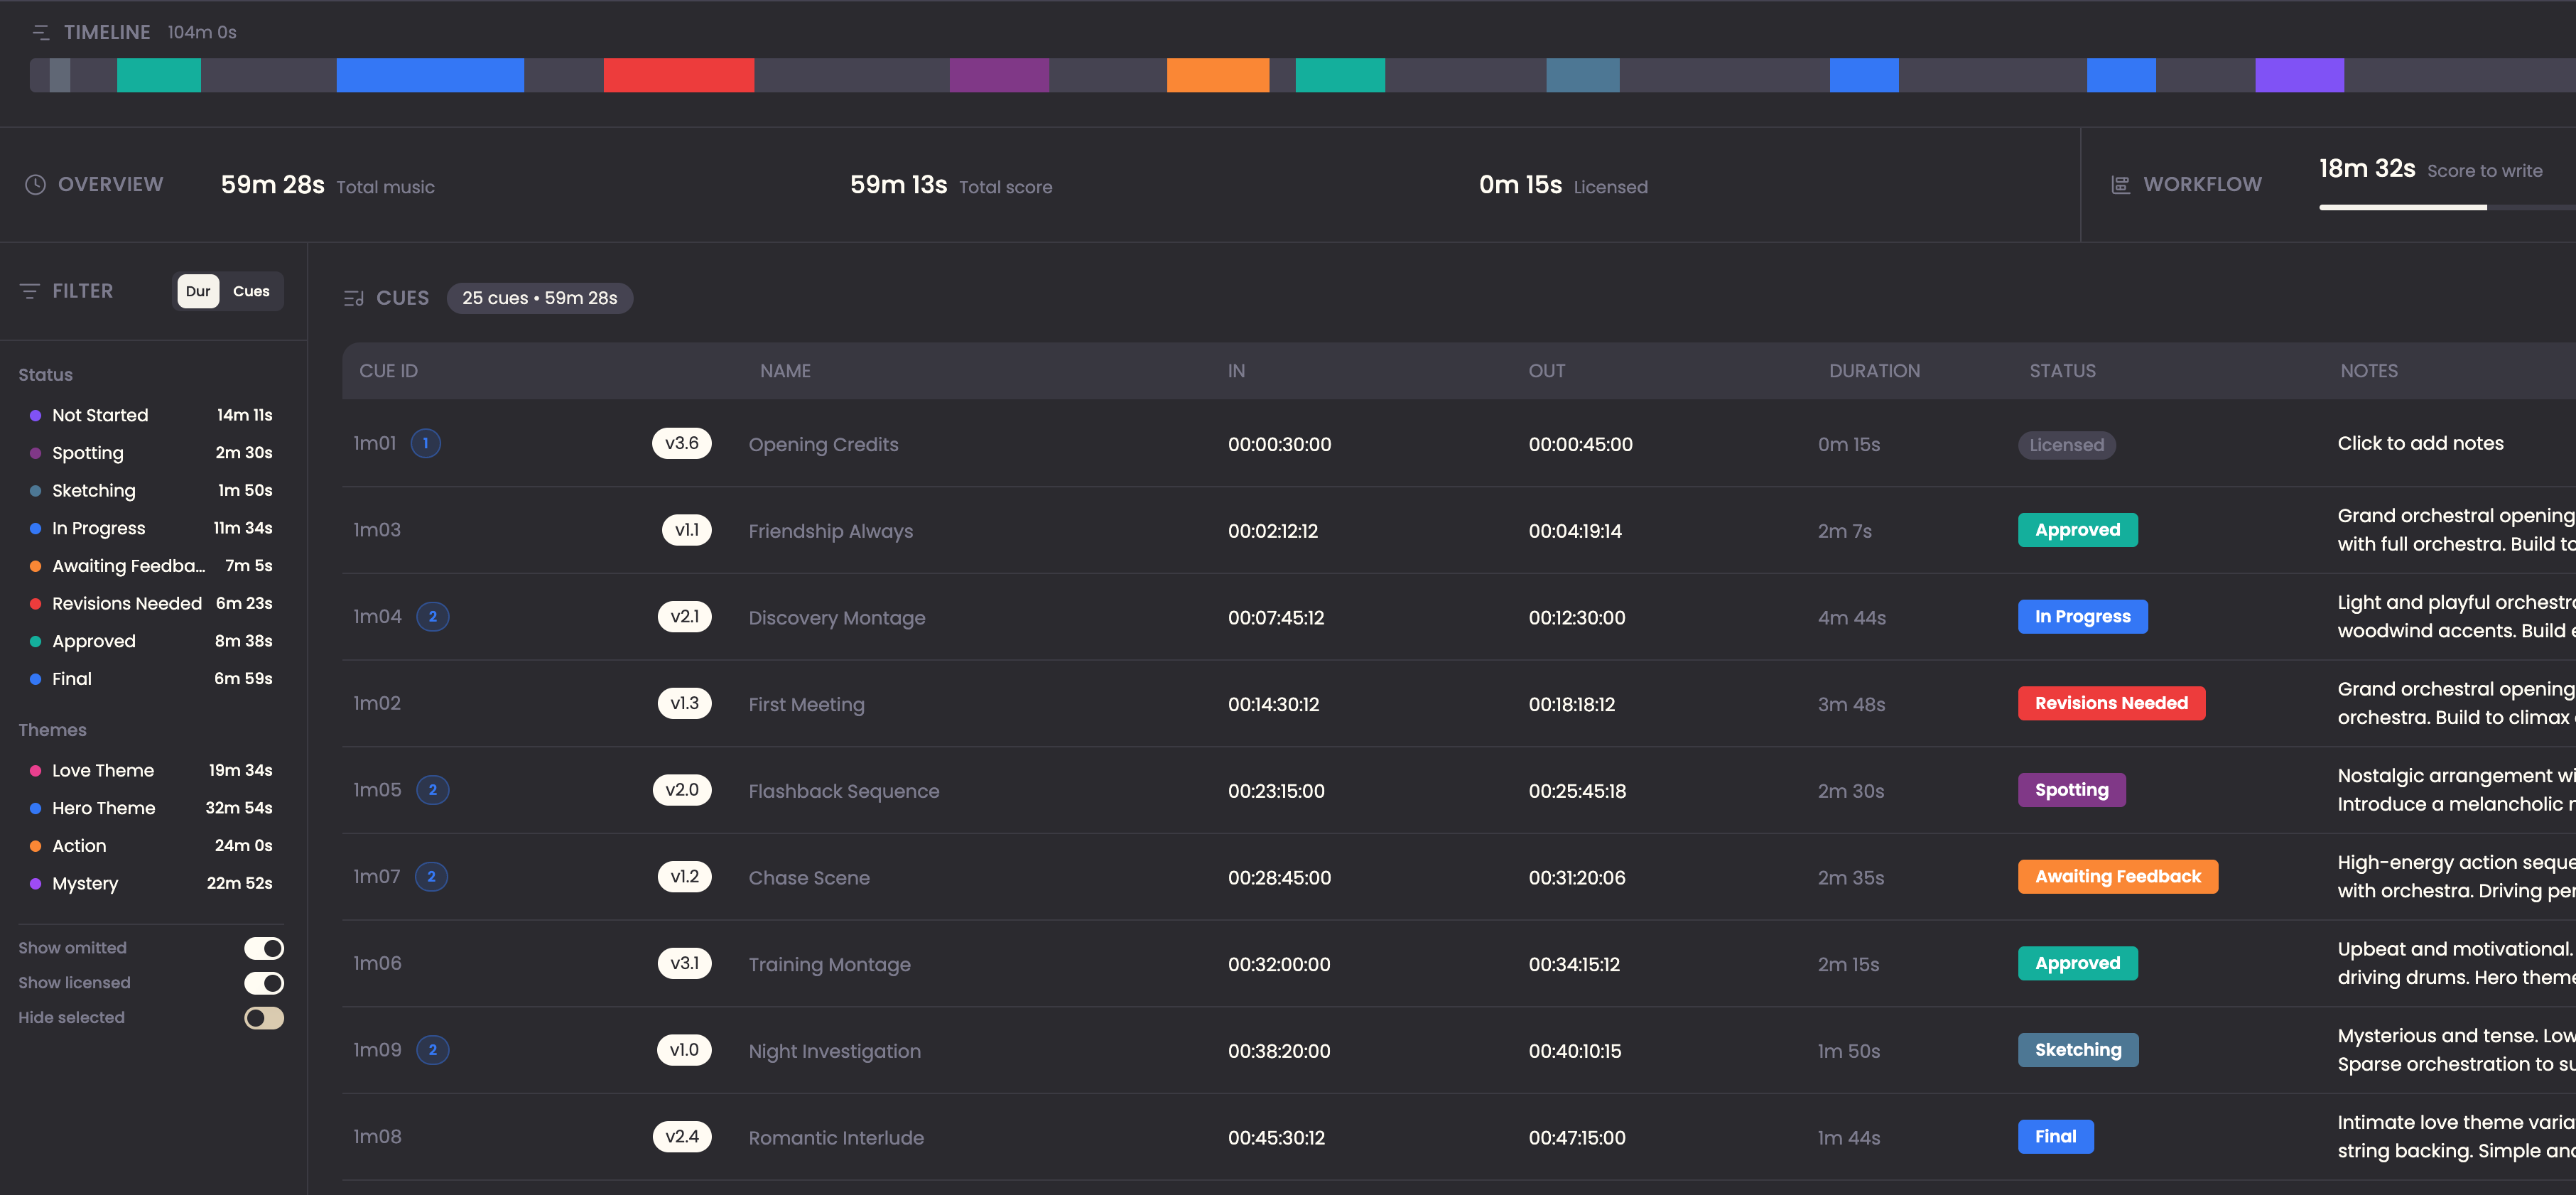Filter cues by Love Theme

point(151,770)
